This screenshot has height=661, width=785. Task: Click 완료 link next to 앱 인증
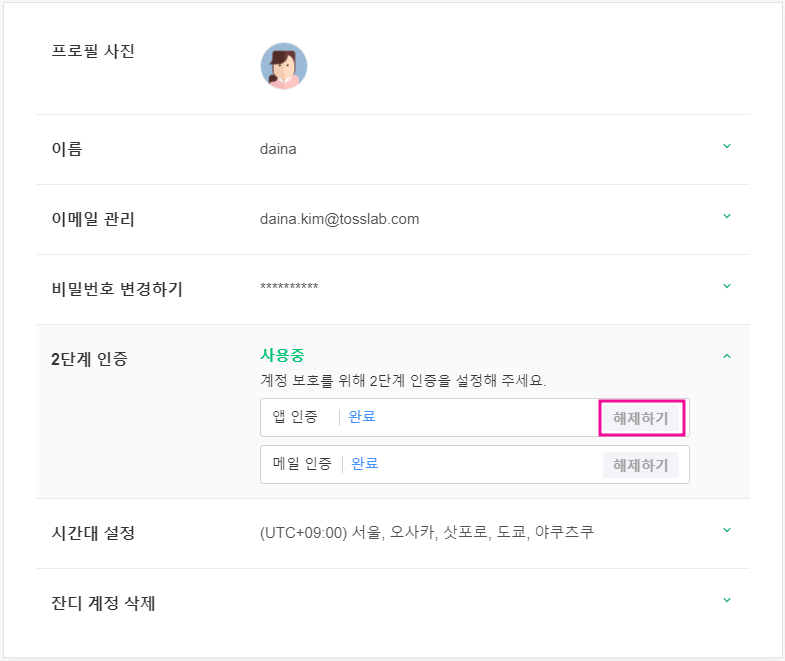point(362,417)
